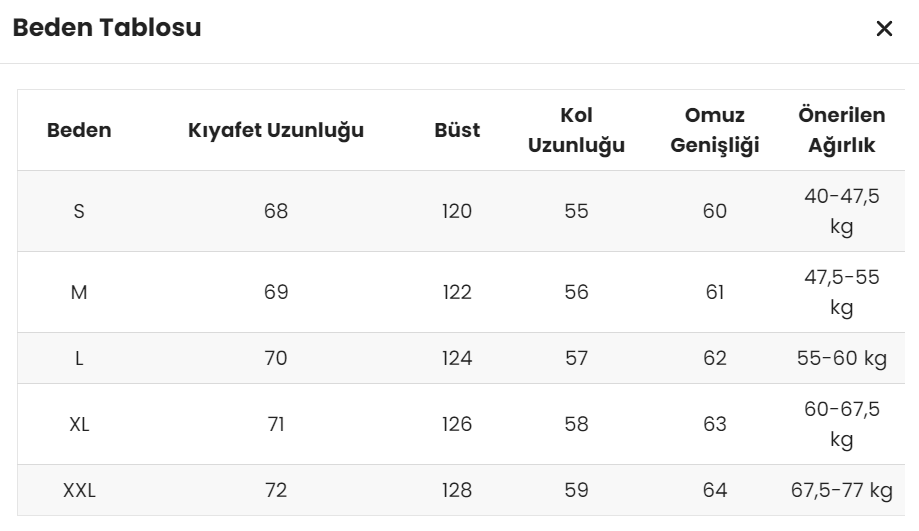Click the Büst column header
This screenshot has width=919, height=531.
tap(457, 130)
